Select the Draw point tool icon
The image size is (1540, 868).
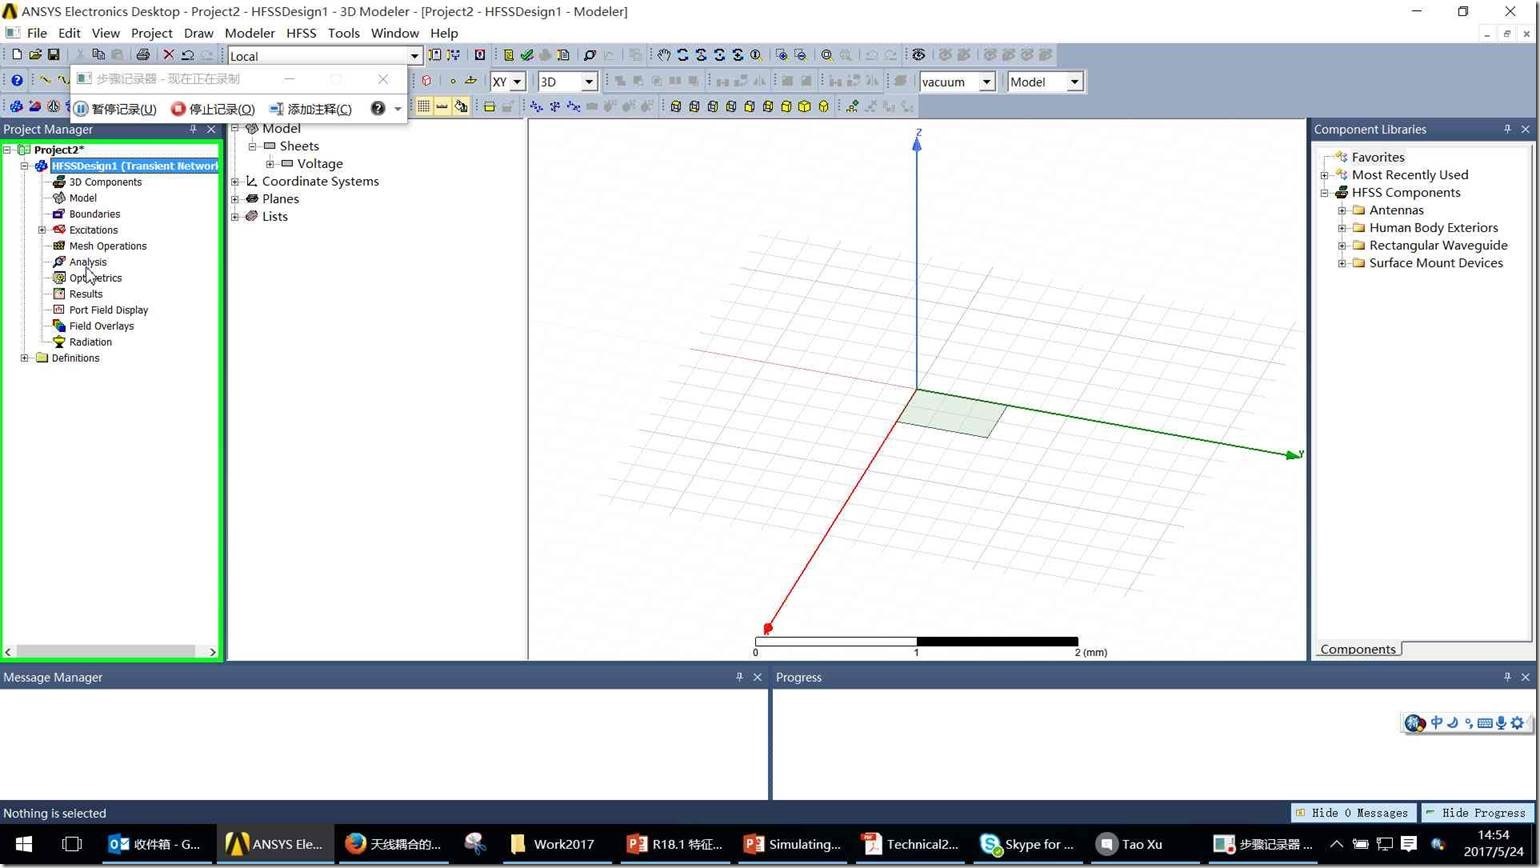coord(453,81)
